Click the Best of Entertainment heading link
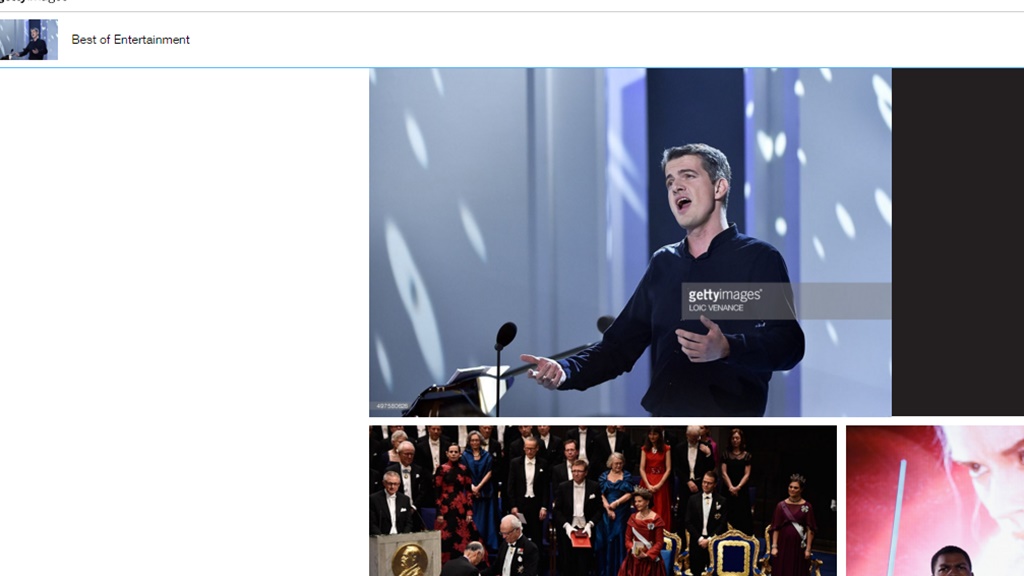The image size is (1024, 576). coord(131,40)
